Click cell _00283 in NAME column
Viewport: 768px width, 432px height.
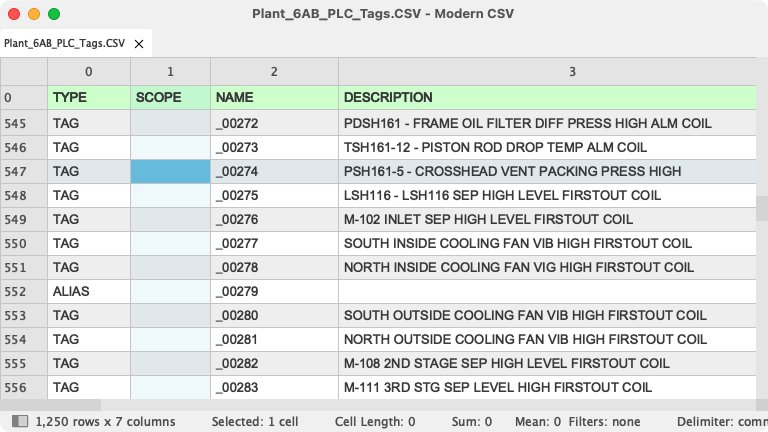[x=274, y=387]
